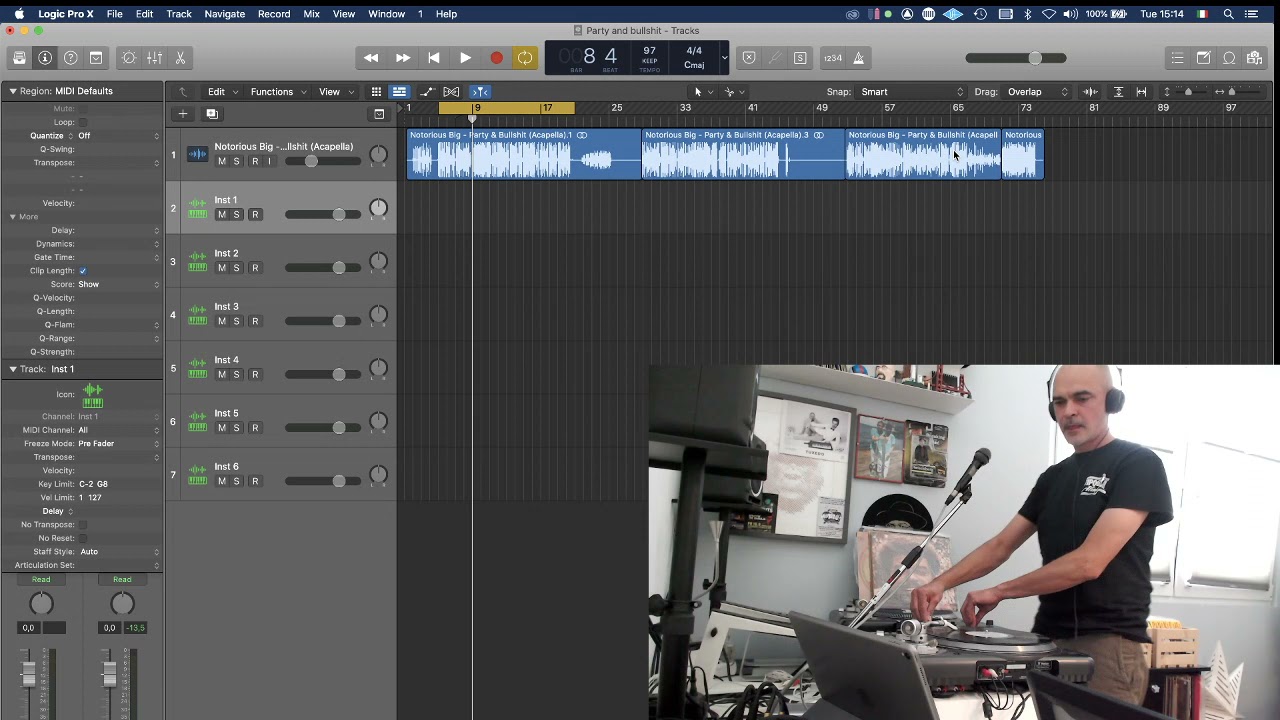Screen dimensions: 1280x720
Task: Click the add new track plus button
Action: [183, 114]
